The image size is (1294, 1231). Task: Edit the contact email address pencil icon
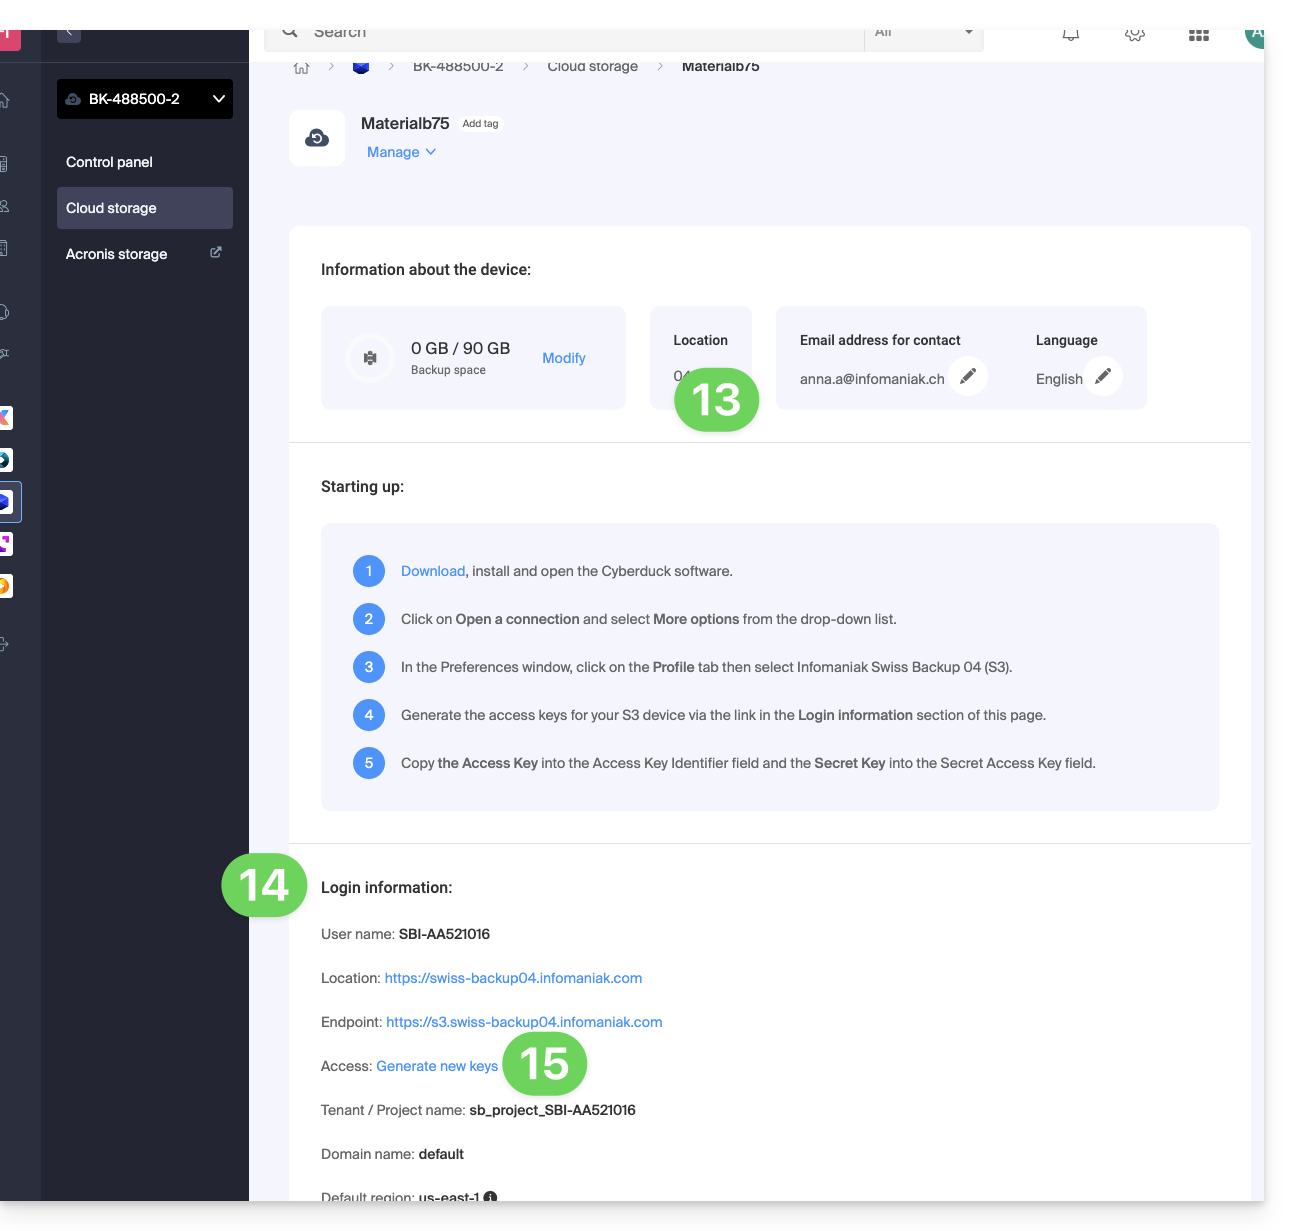967,376
